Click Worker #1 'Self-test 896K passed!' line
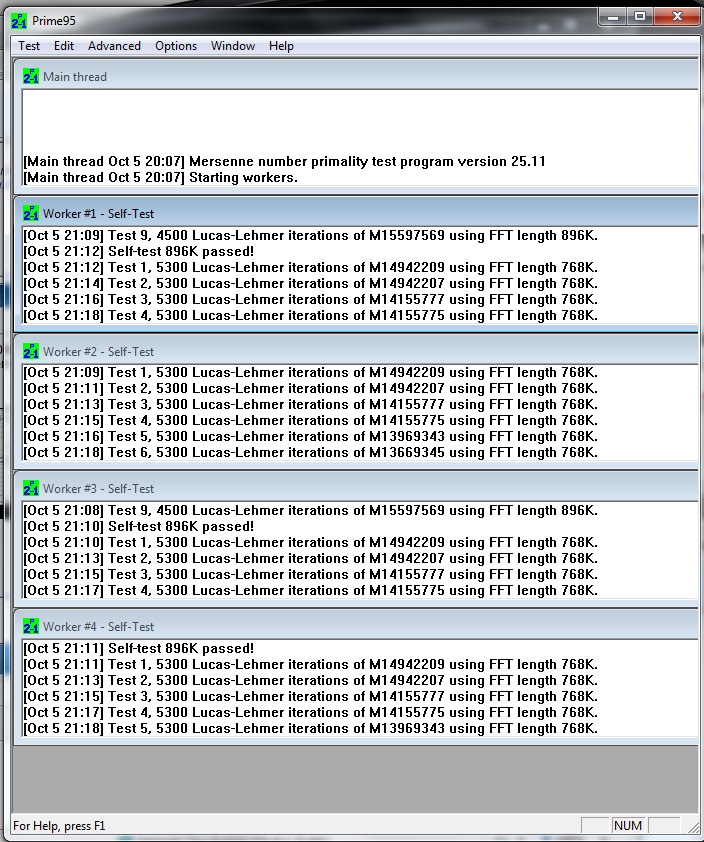The image size is (704, 842). point(139,251)
